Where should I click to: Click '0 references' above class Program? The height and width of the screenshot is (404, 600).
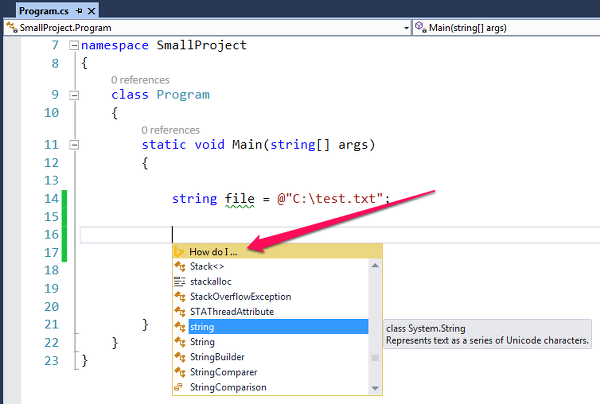pyautogui.click(x=140, y=80)
